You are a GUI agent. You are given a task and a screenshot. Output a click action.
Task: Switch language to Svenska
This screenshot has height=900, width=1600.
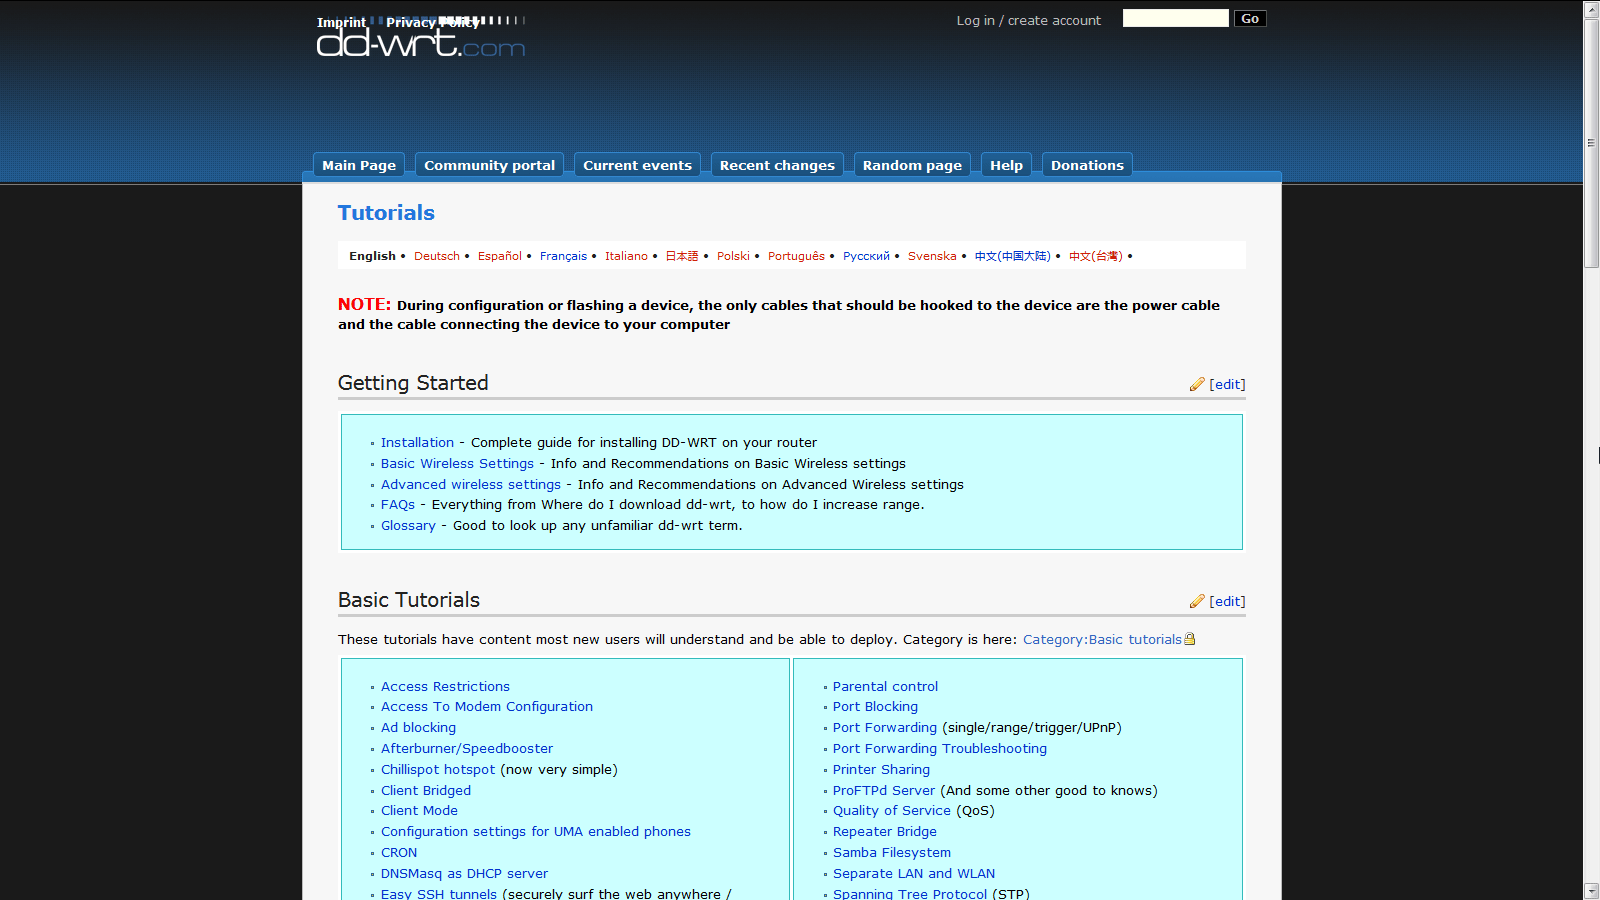tap(932, 256)
